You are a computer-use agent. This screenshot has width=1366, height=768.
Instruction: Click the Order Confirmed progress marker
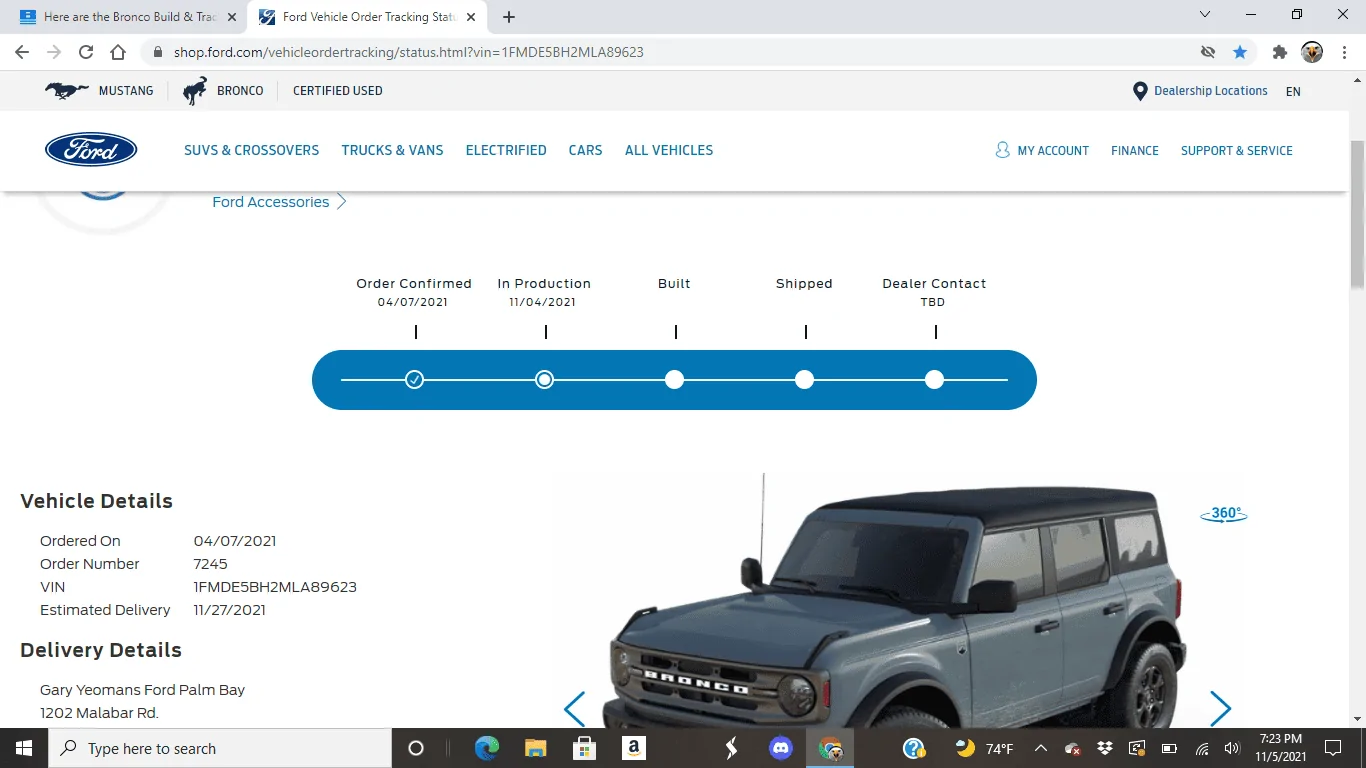[x=414, y=379]
